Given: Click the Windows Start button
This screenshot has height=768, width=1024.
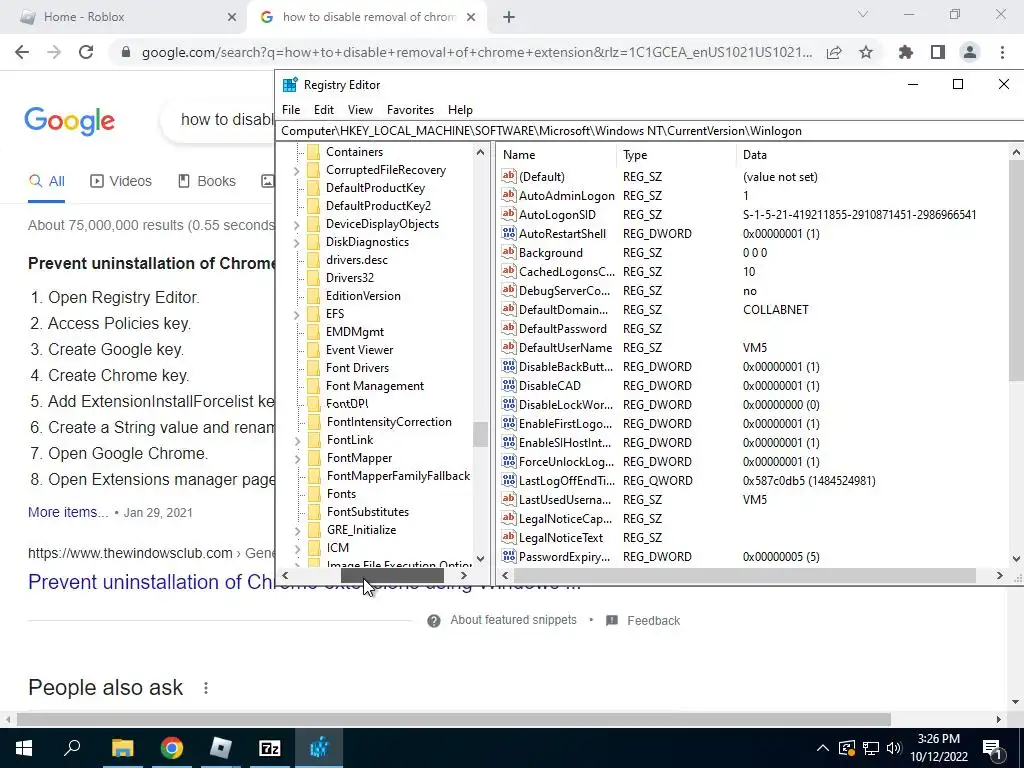Looking at the screenshot, I should [x=24, y=748].
